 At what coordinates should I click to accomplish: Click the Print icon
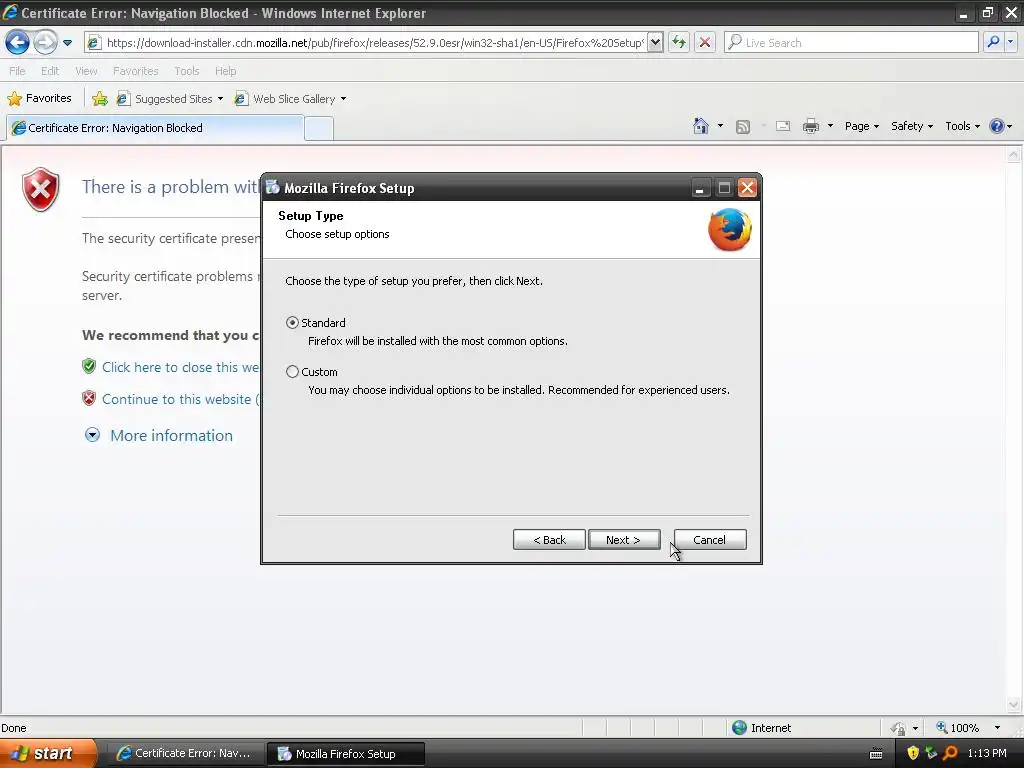click(x=810, y=126)
